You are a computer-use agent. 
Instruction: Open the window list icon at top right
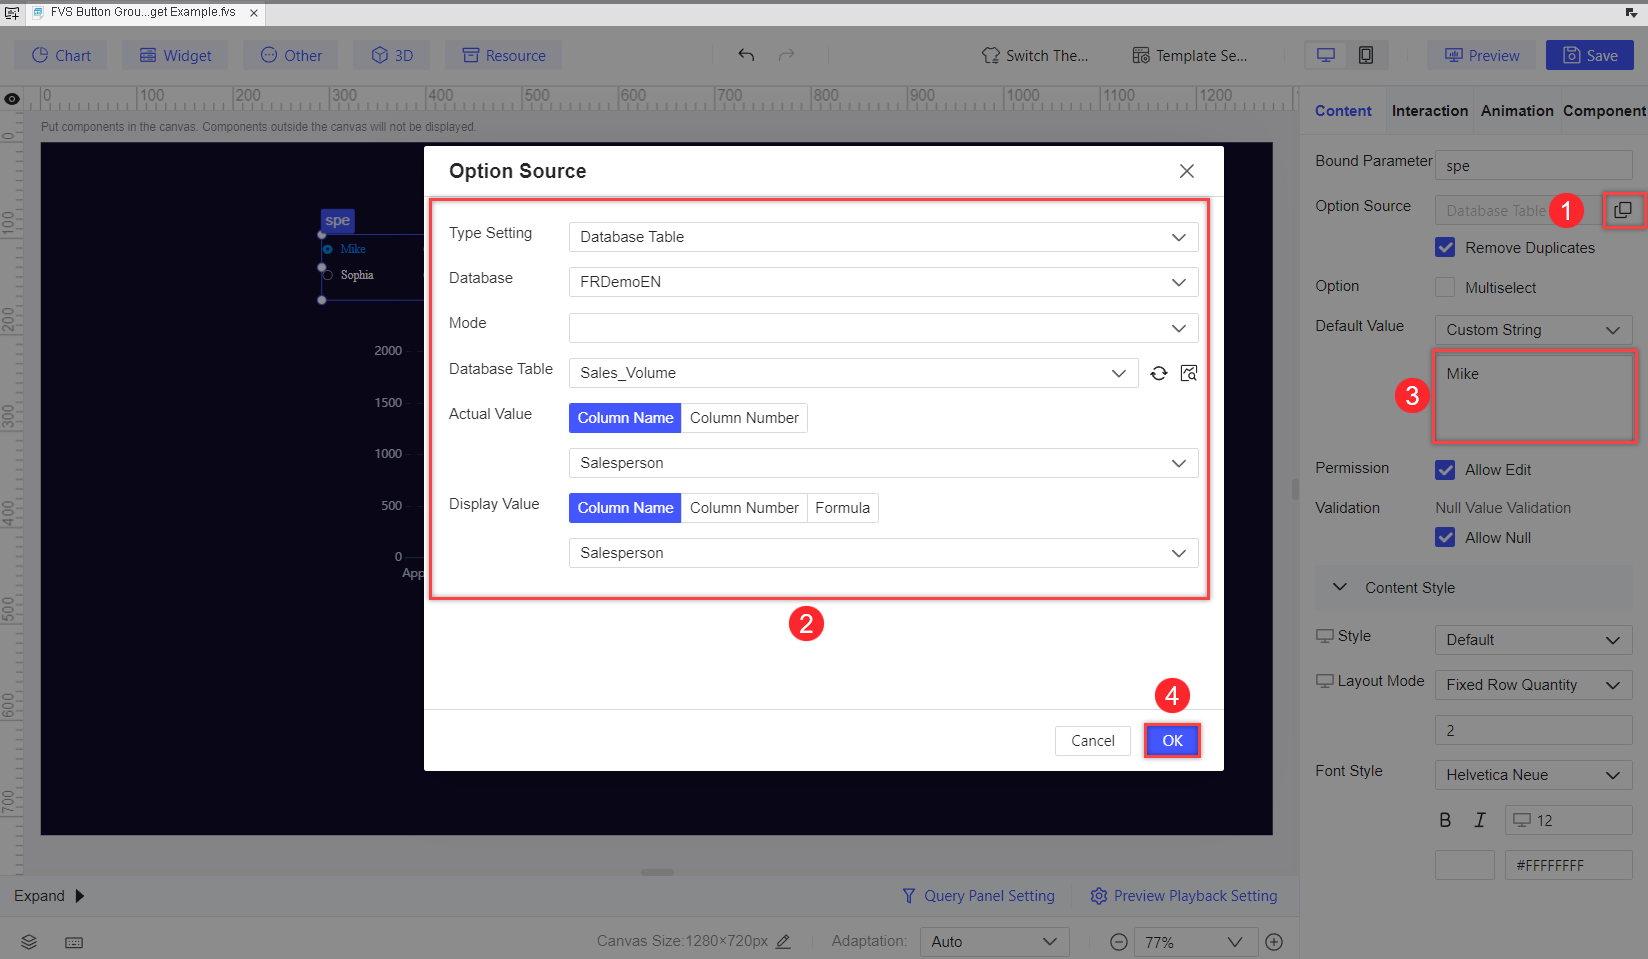[x=1631, y=13]
